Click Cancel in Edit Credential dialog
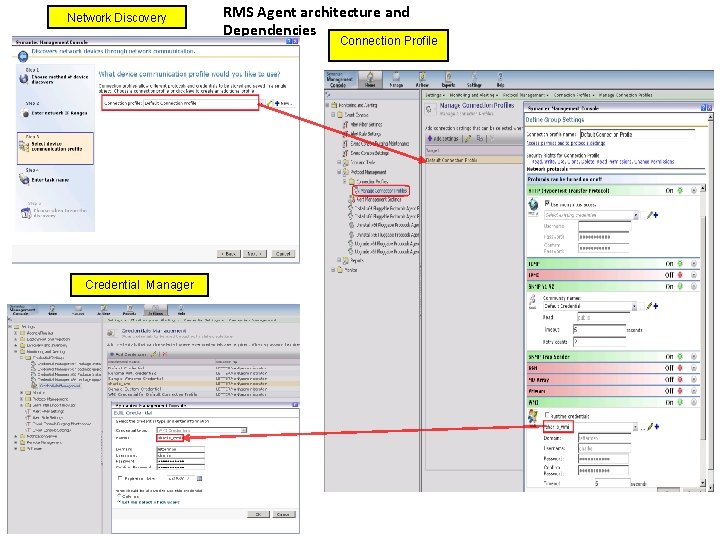Screen dimensions: 720x540 283,514
